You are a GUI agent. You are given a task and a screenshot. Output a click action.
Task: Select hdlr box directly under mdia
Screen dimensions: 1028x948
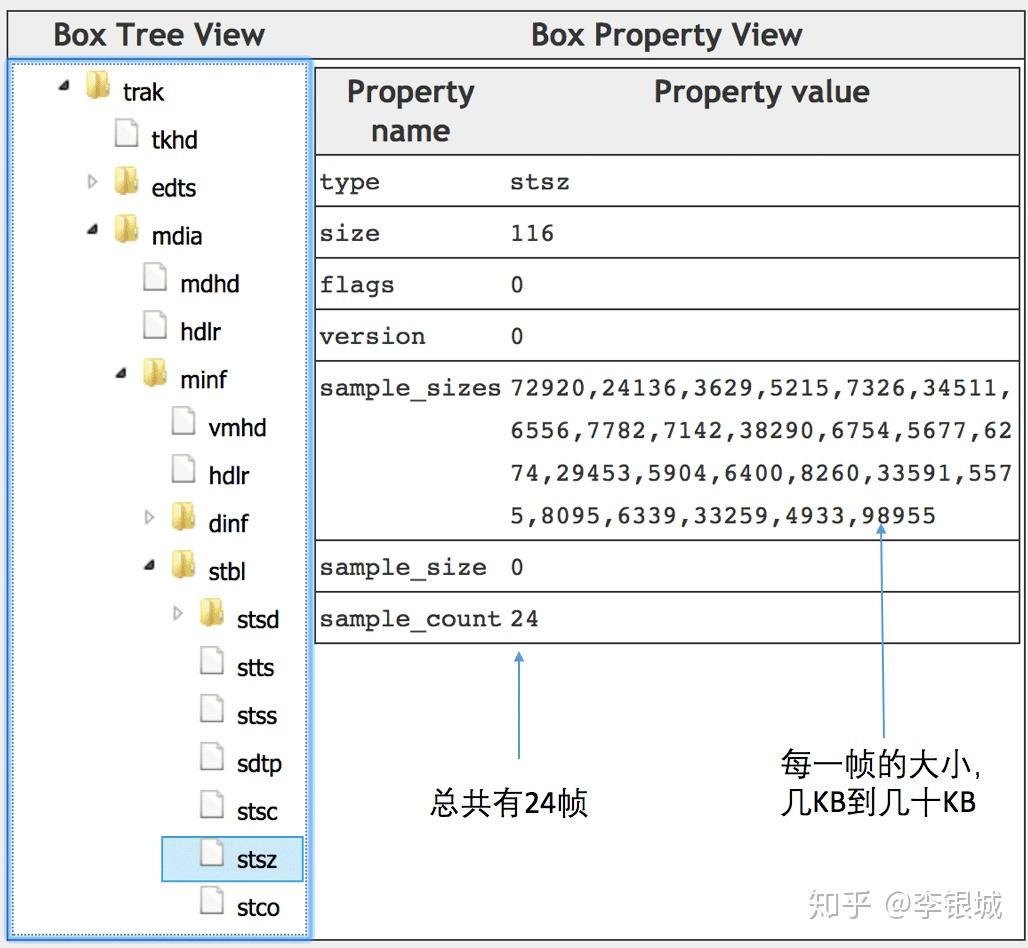pos(200,332)
